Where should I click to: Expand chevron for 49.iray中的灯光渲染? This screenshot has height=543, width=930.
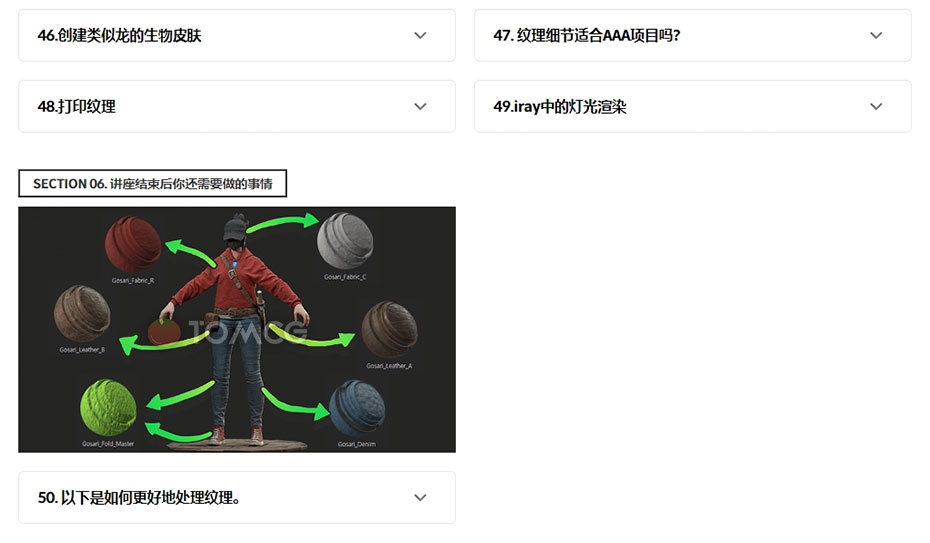point(875,107)
